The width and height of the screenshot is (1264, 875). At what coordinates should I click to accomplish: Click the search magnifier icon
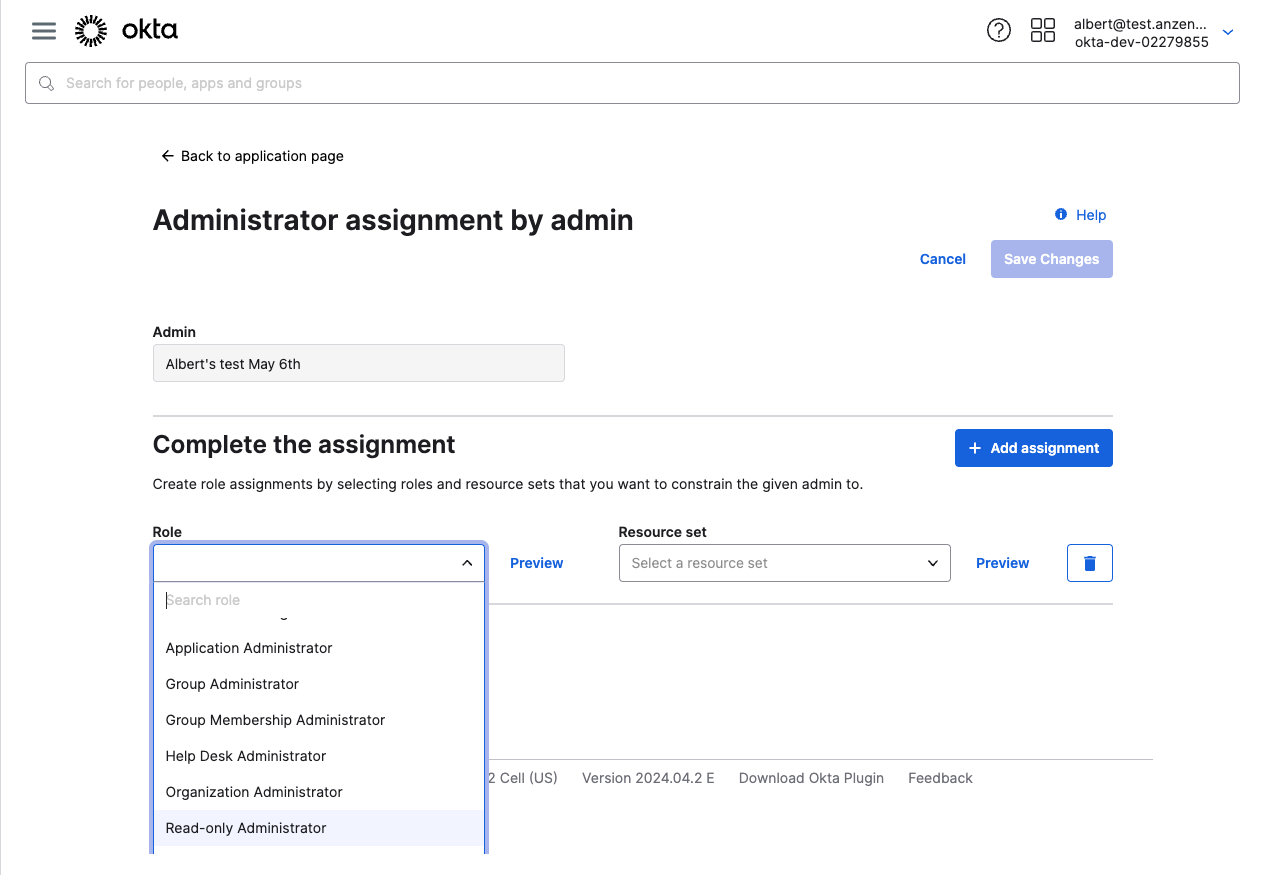tap(46, 83)
